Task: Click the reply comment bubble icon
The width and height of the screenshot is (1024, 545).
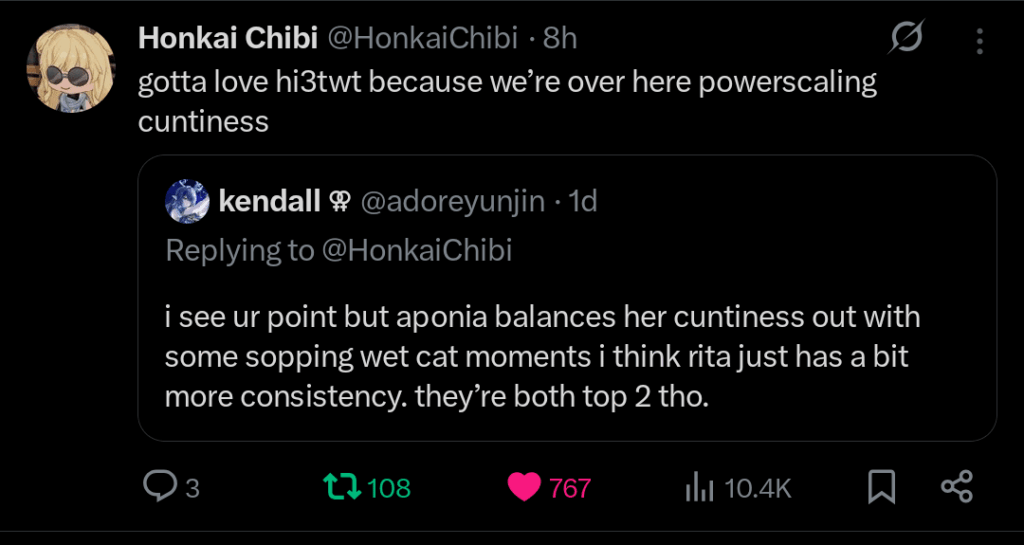Action: tap(160, 487)
